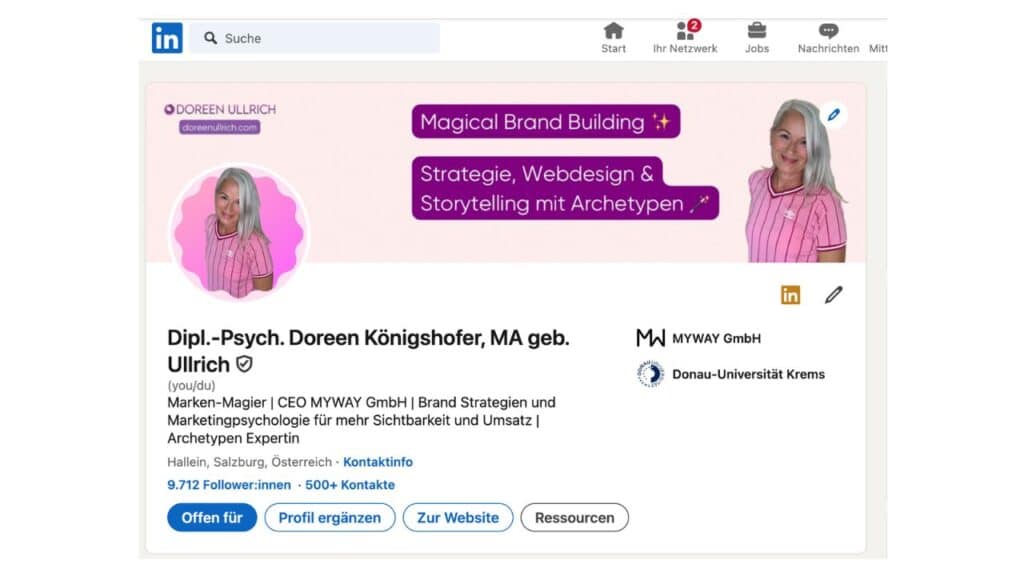Click the gold LinkedIn Premium badge icon
This screenshot has width=1024, height=576.
790,295
